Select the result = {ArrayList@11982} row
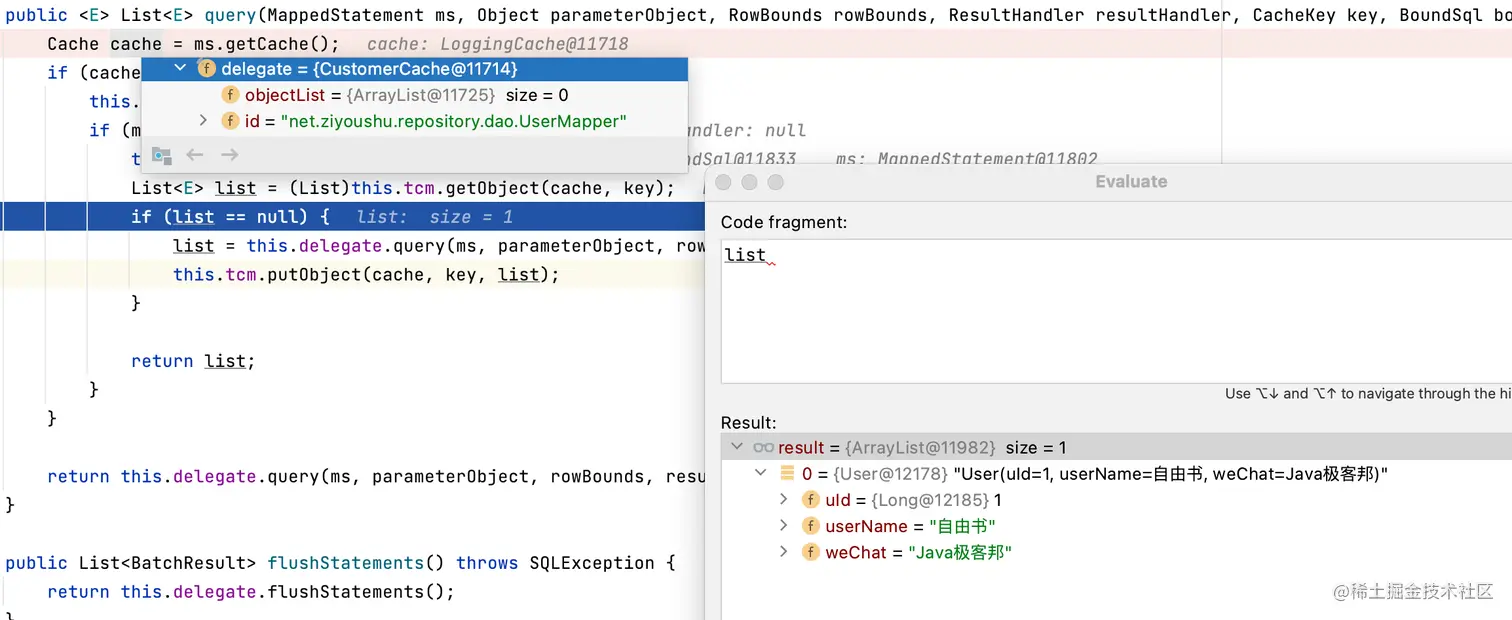This screenshot has height=620, width=1512. [1116, 447]
